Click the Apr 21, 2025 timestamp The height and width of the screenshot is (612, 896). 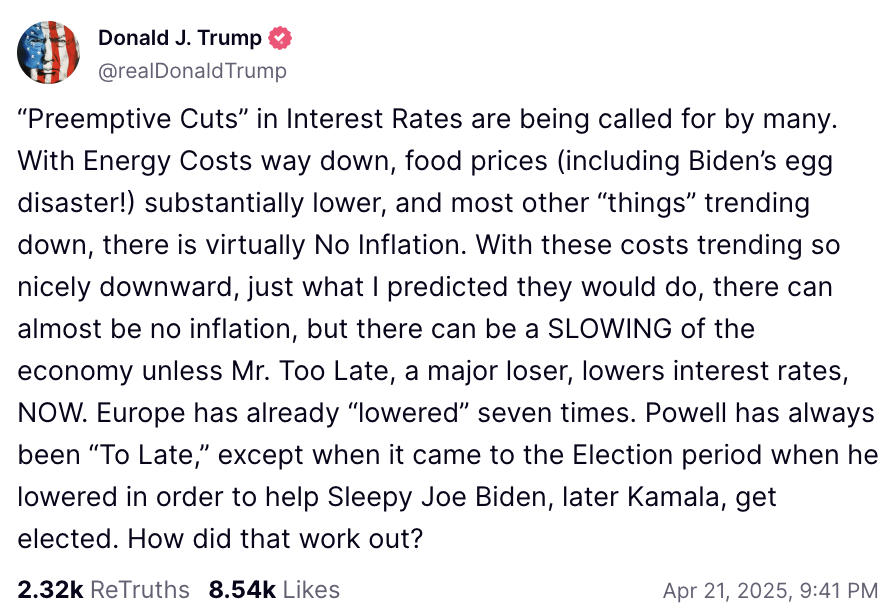(x=770, y=590)
